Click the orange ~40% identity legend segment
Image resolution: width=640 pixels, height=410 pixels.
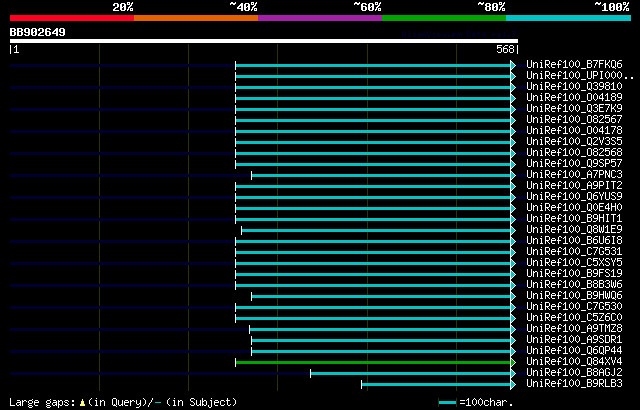click(196, 18)
